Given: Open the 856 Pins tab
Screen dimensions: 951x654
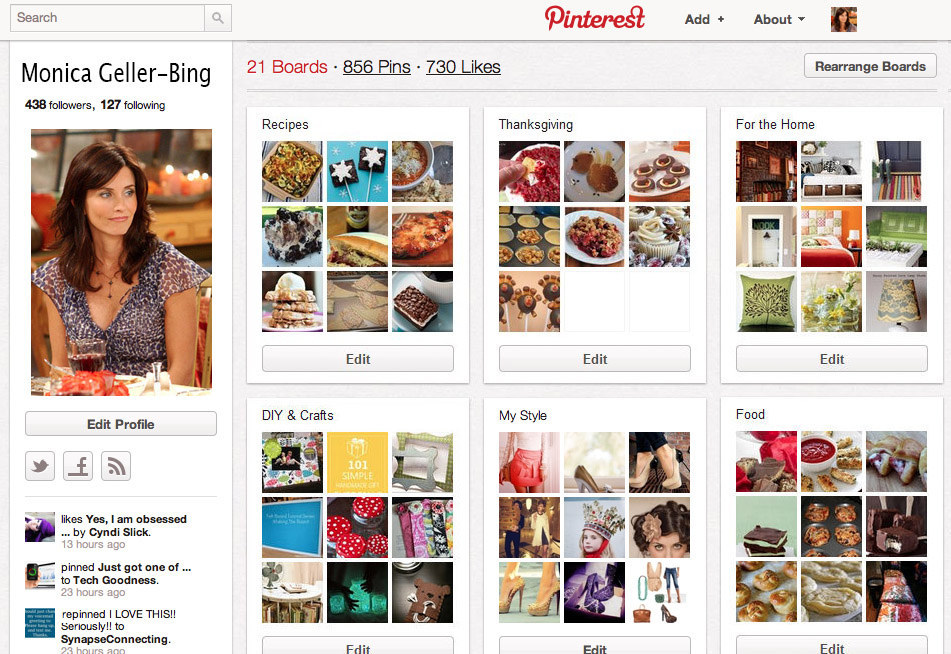Looking at the screenshot, I should pos(377,67).
